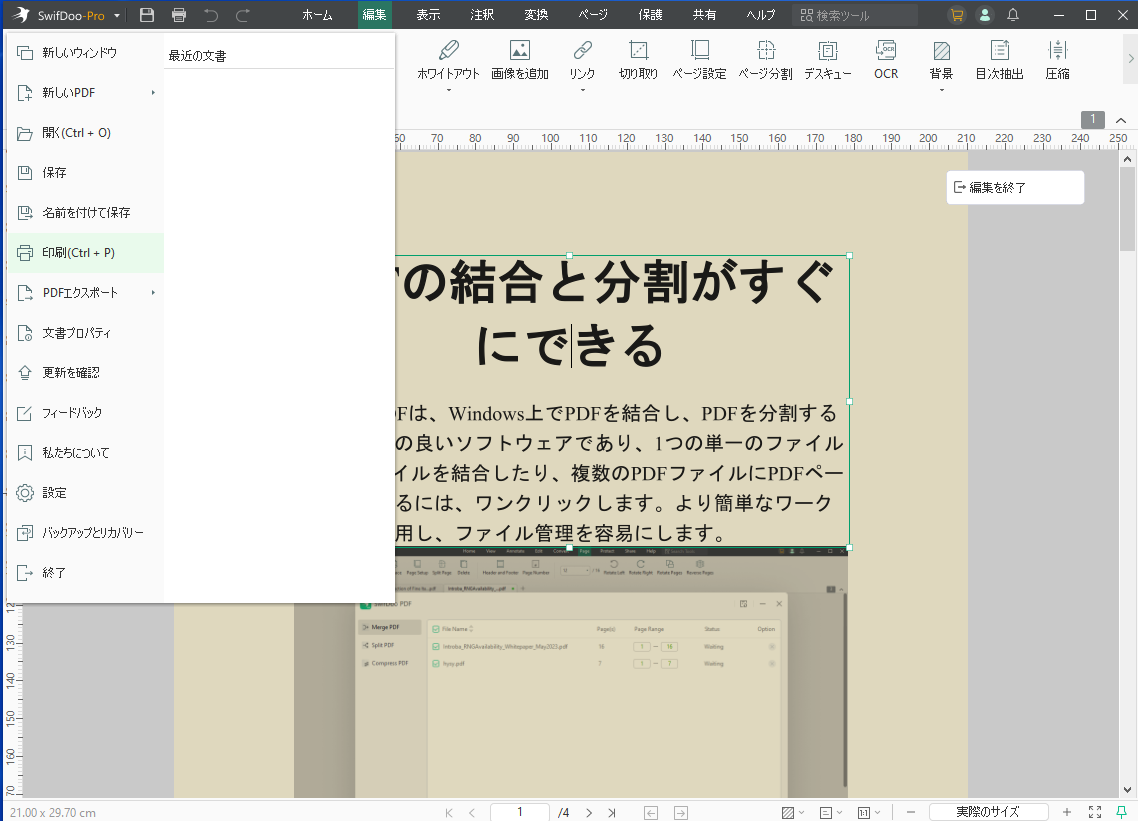Screen dimensions: 1138x821
Task: Switch to the 表示 ribbon tab
Action: (428, 15)
